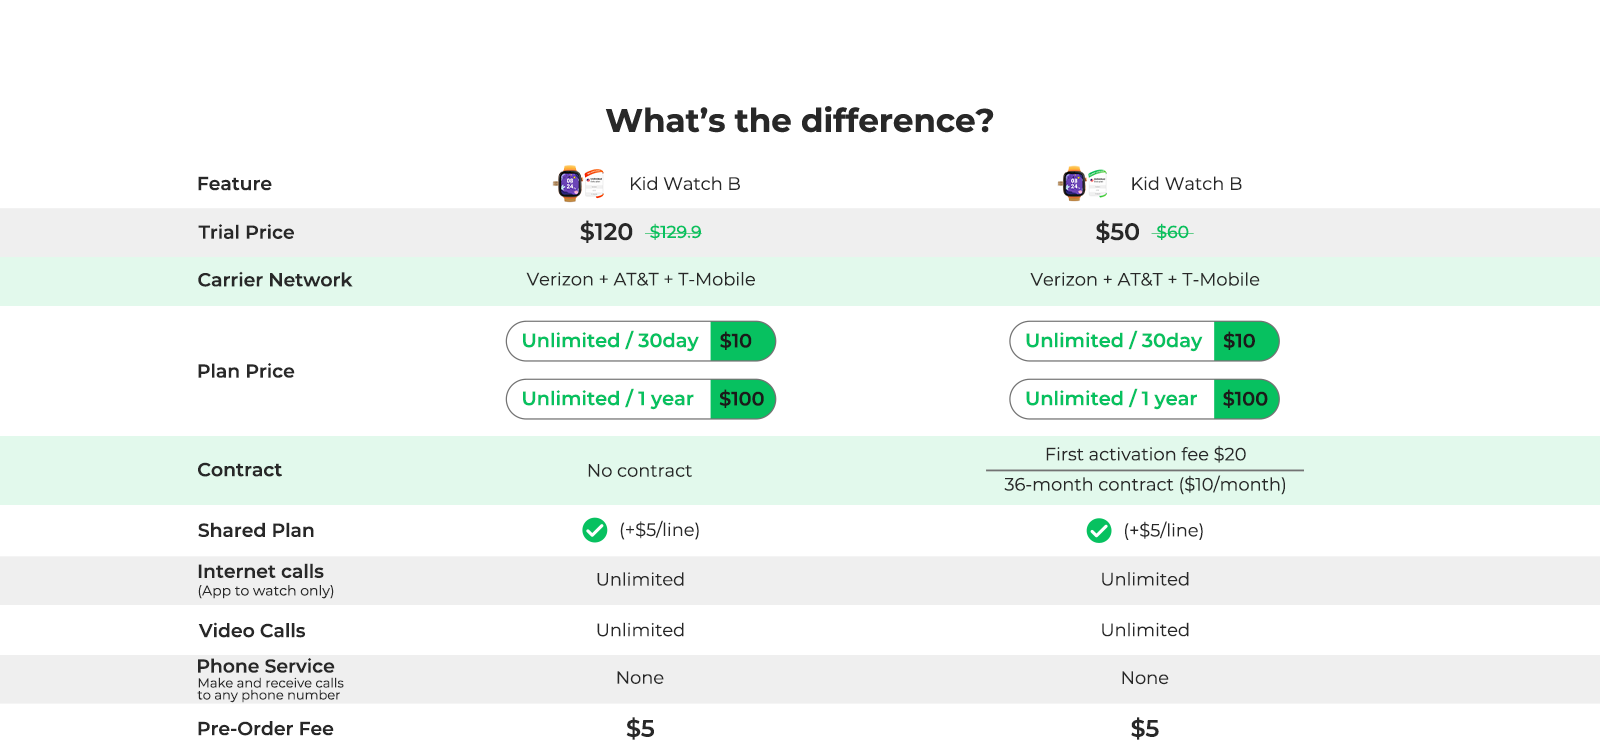
Task: Click the Phone Service row label
Action: click(x=266, y=666)
